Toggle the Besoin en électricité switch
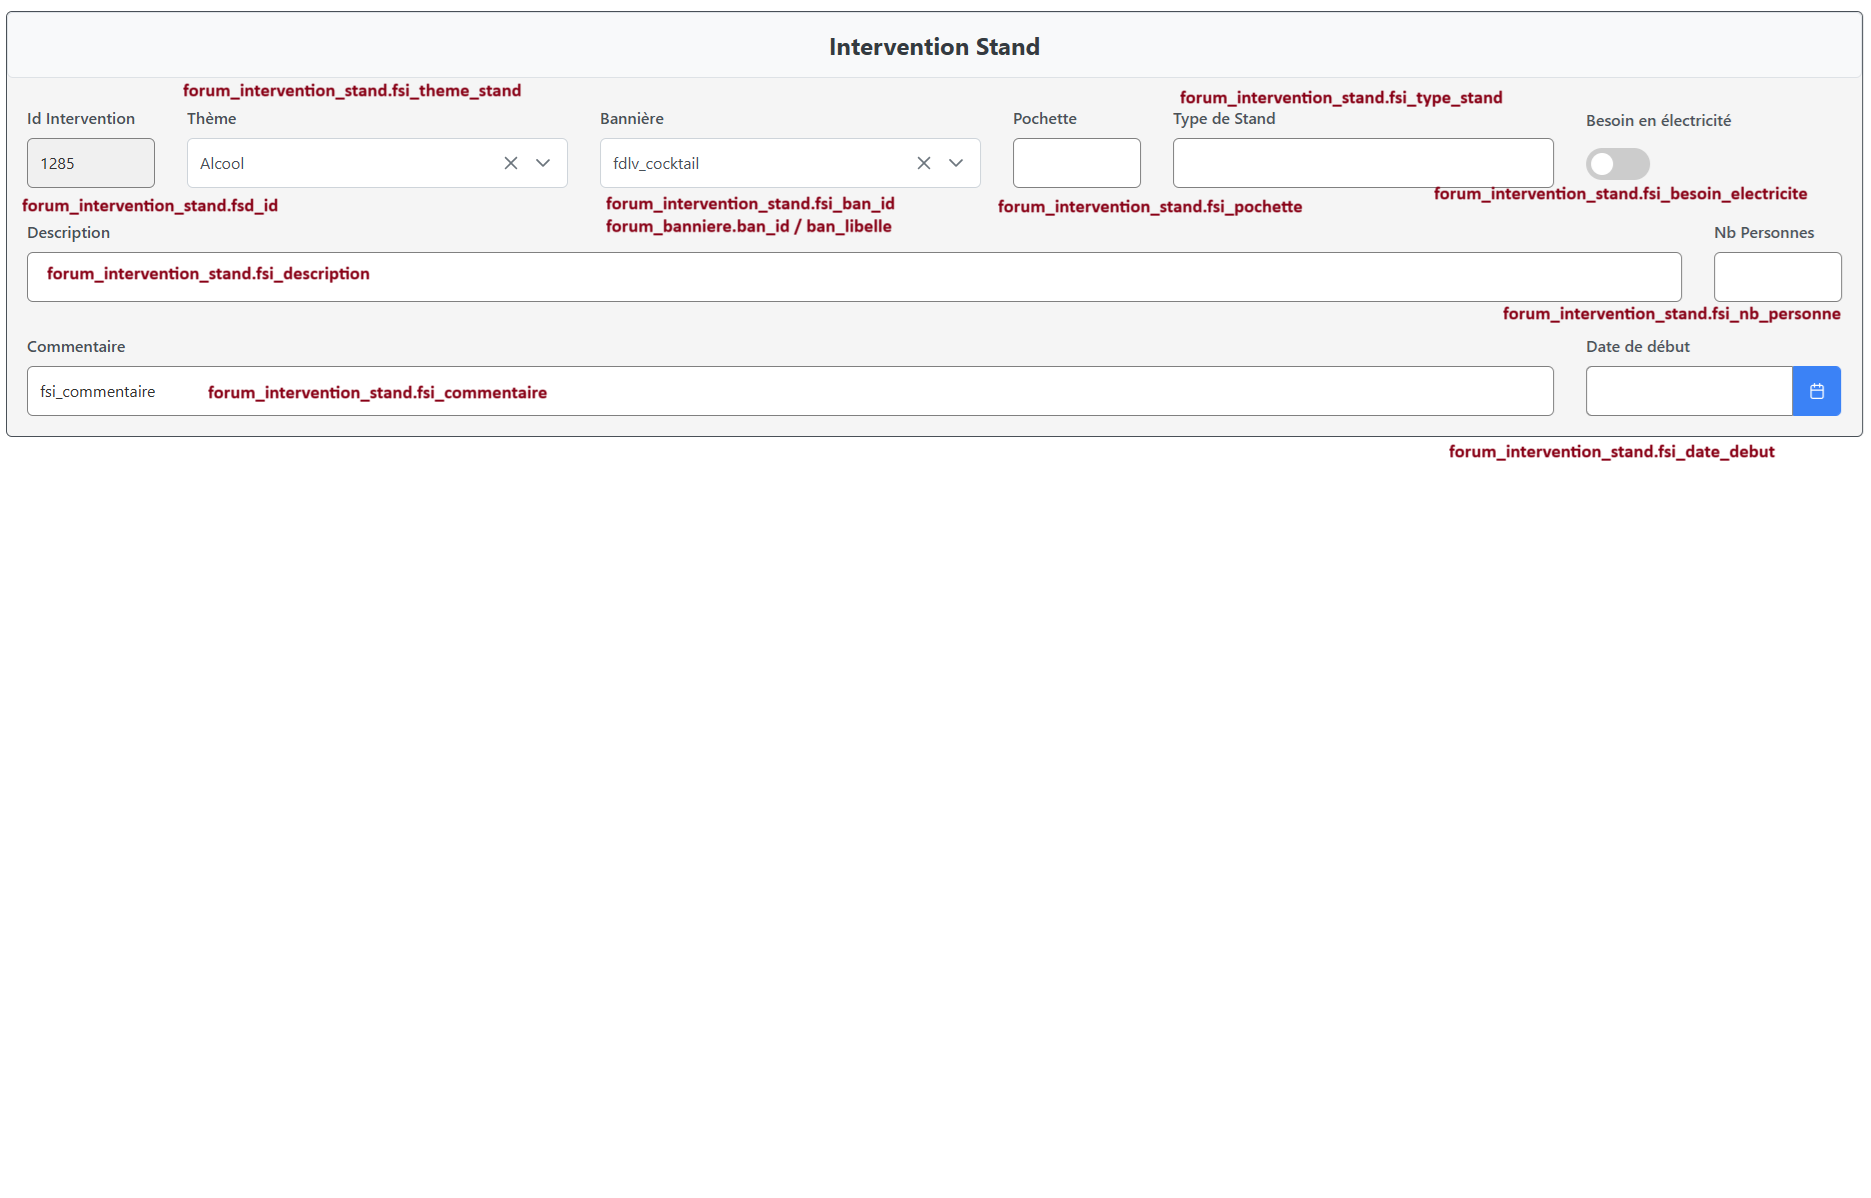Screen dimensions: 1871x1198 [1617, 164]
